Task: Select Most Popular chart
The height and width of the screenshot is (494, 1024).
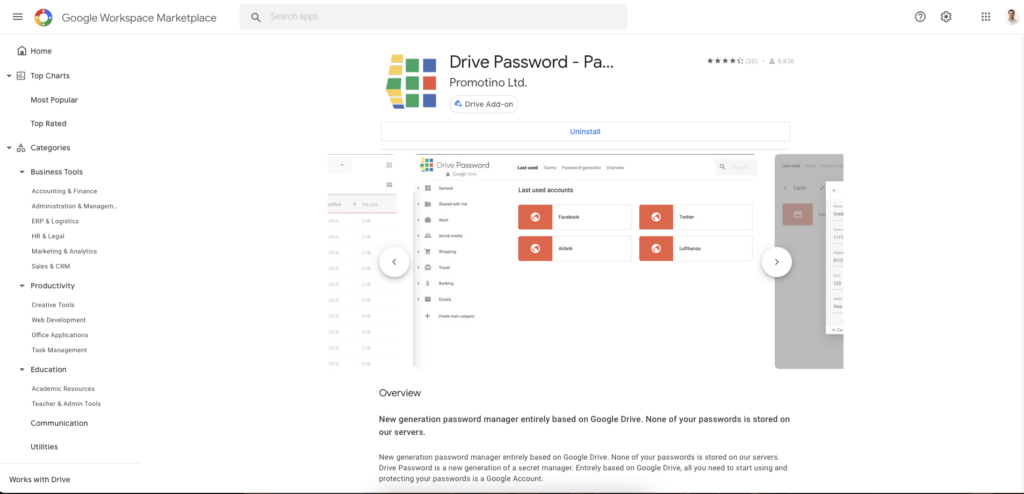Action: pyautogui.click(x=54, y=100)
